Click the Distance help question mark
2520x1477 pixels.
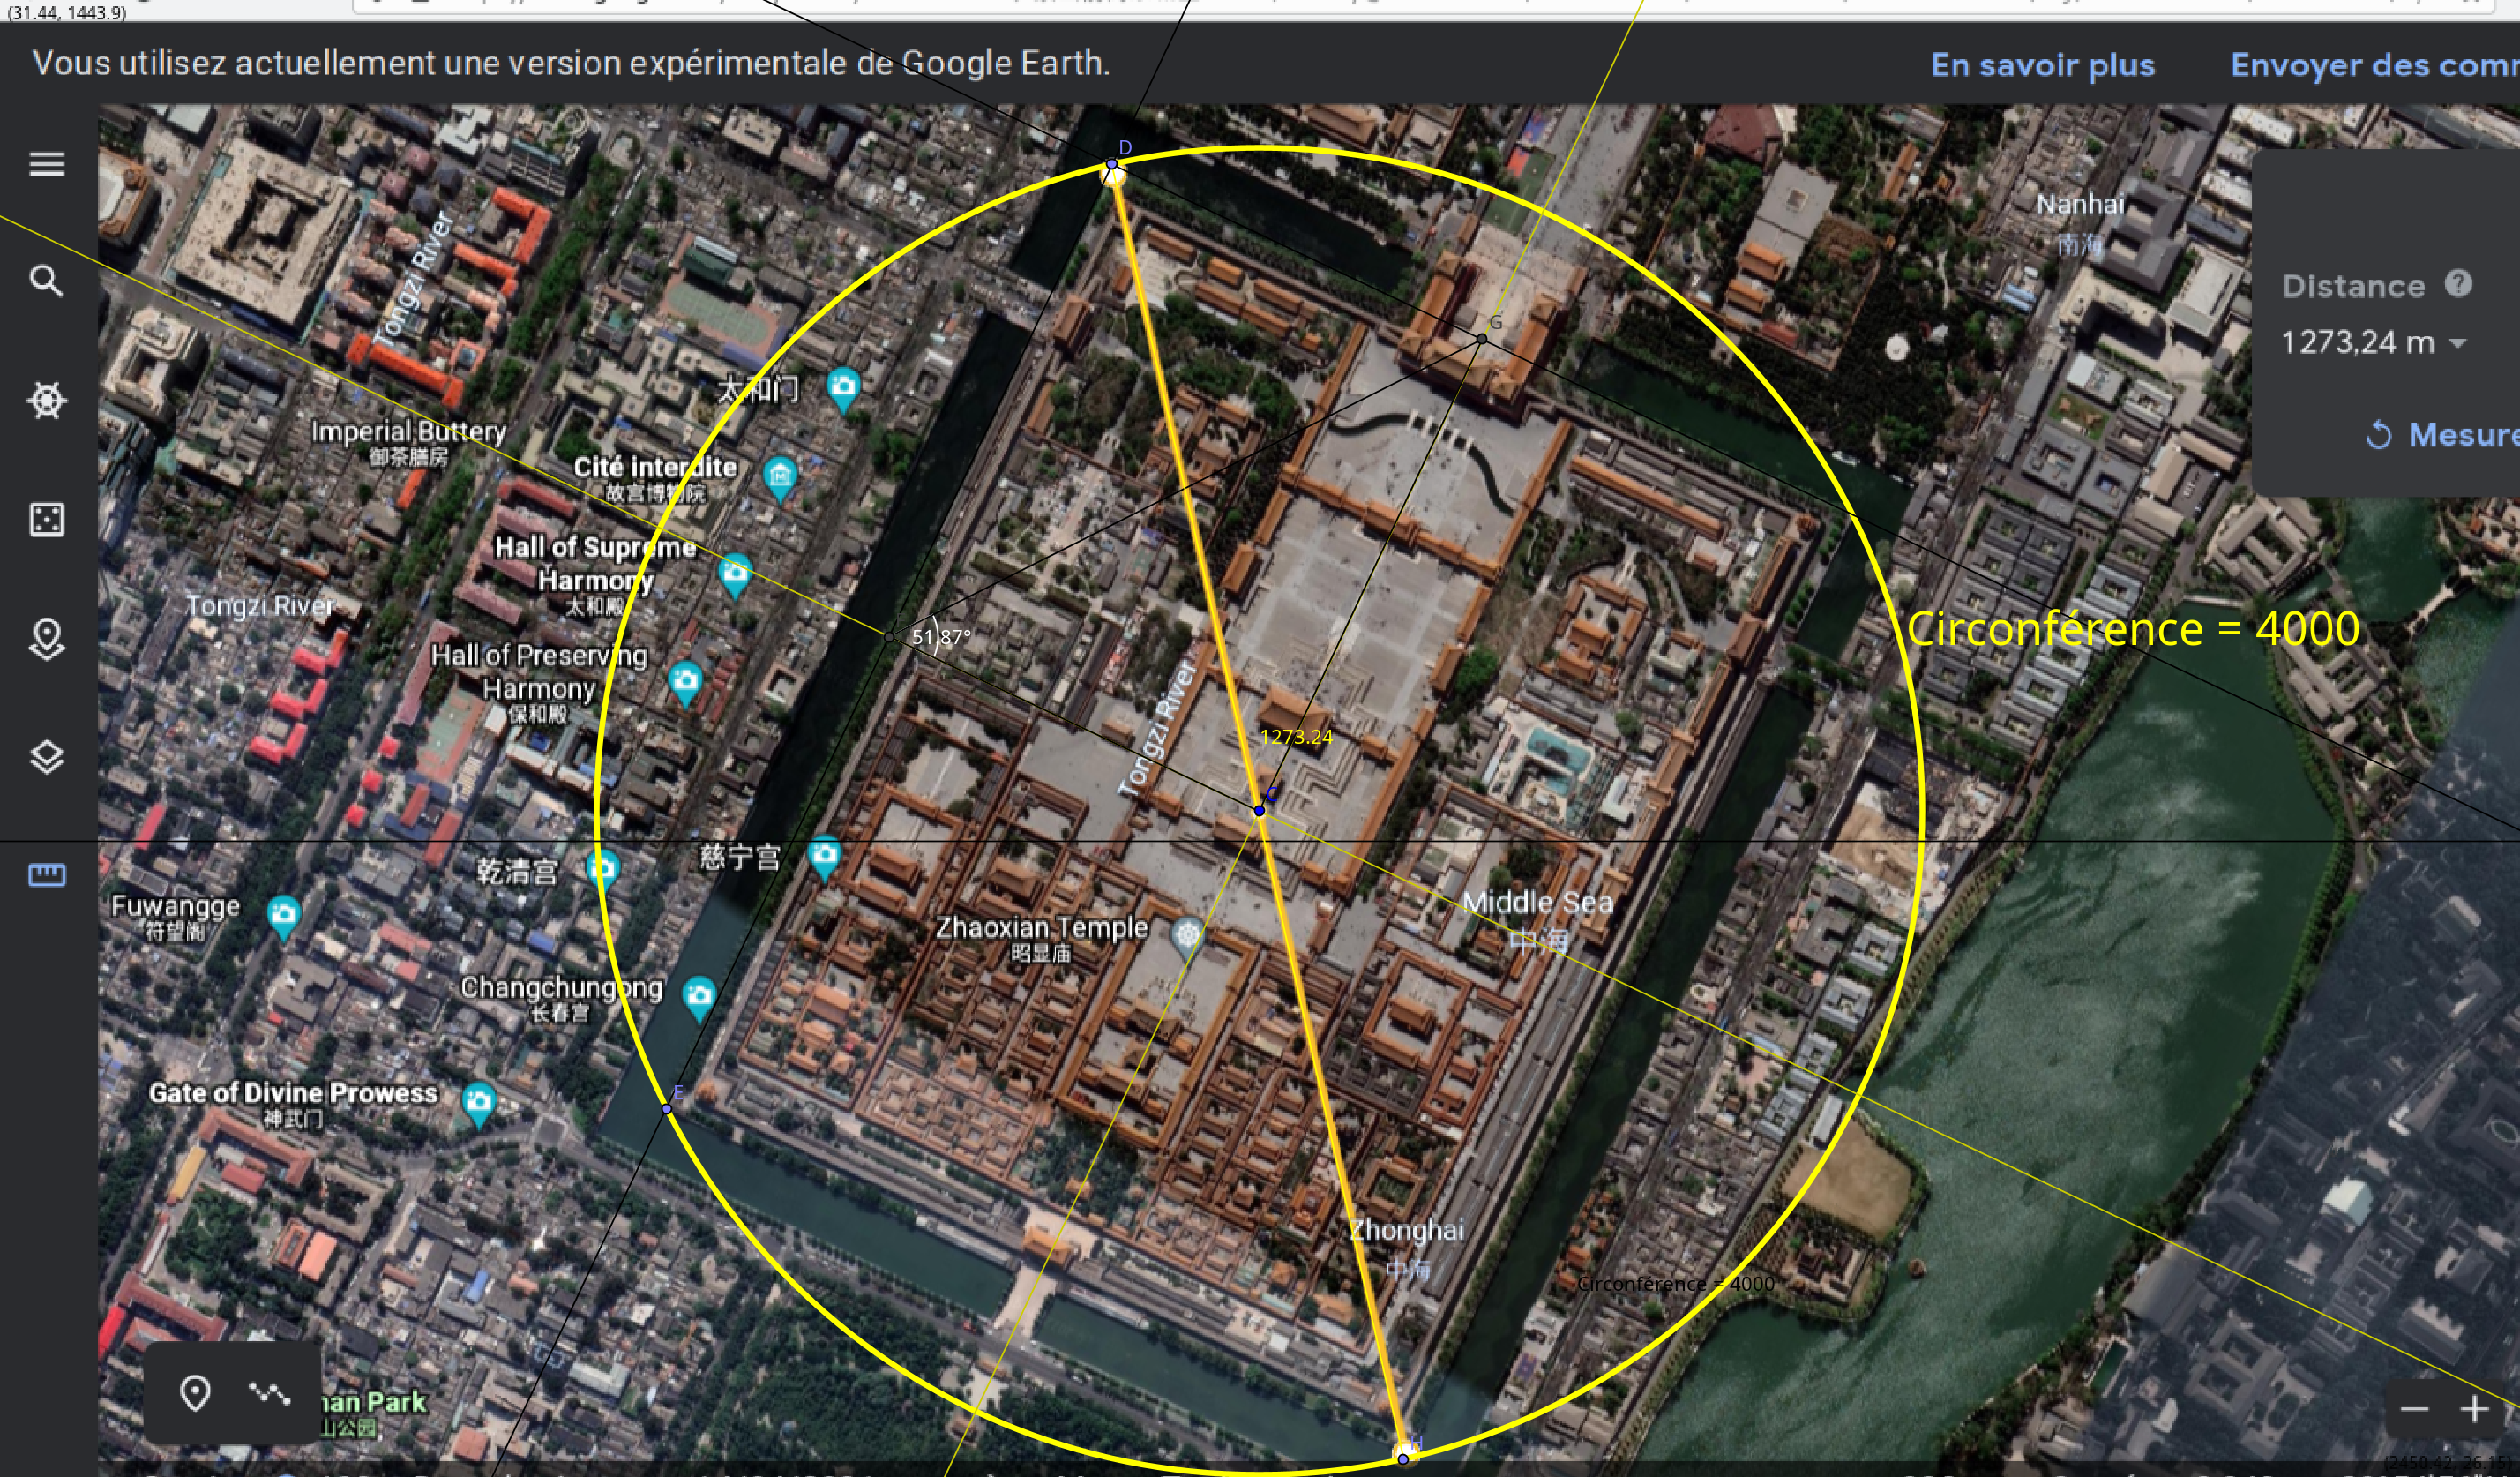pos(2458,284)
